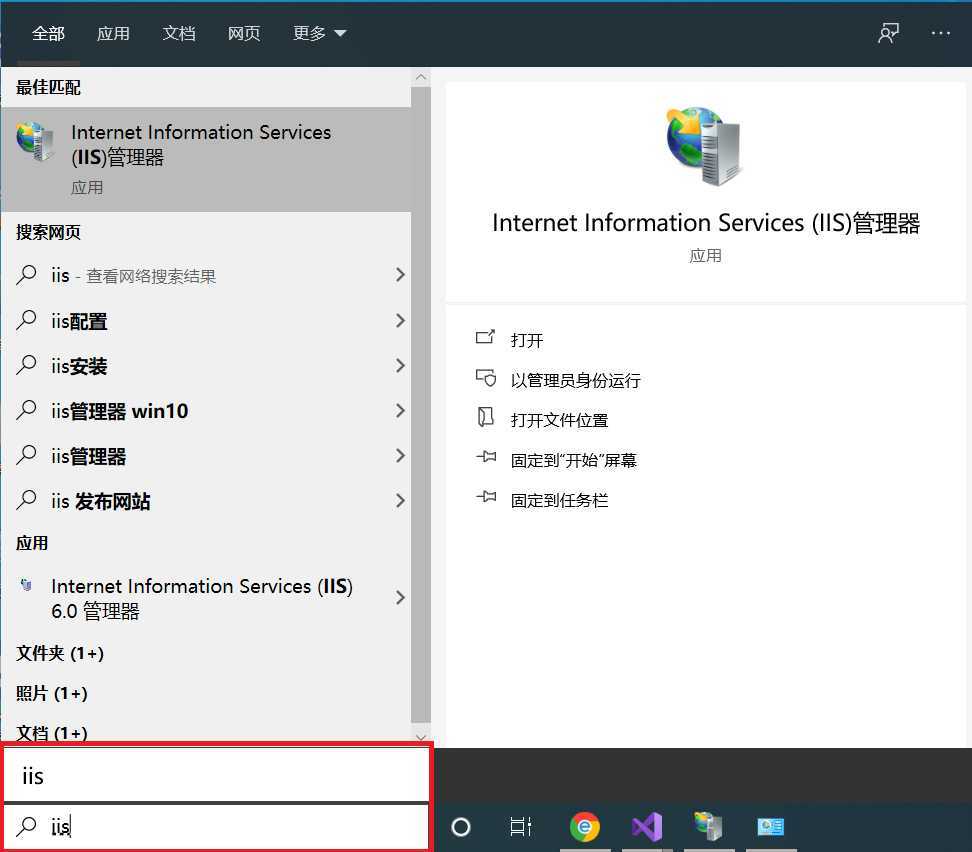The image size is (972, 852).
Task: Click the IIS 6.0 Manager small icon
Action: pyautogui.click(x=26, y=585)
